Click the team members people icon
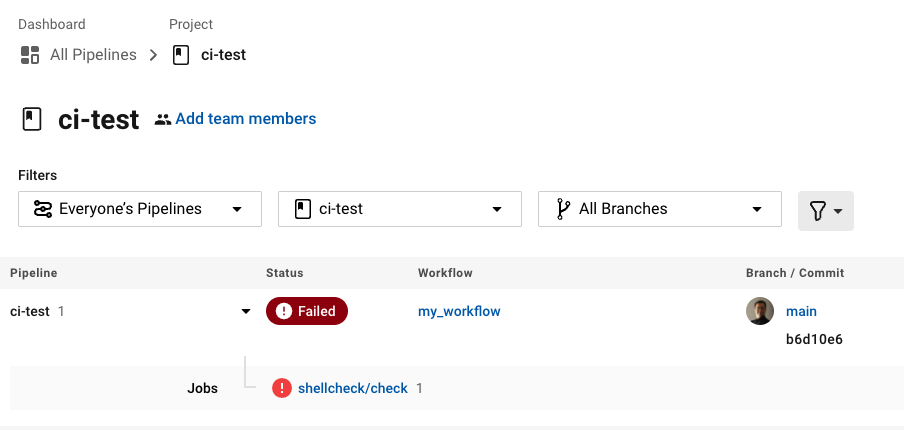The width and height of the screenshot is (904, 435). [x=163, y=119]
